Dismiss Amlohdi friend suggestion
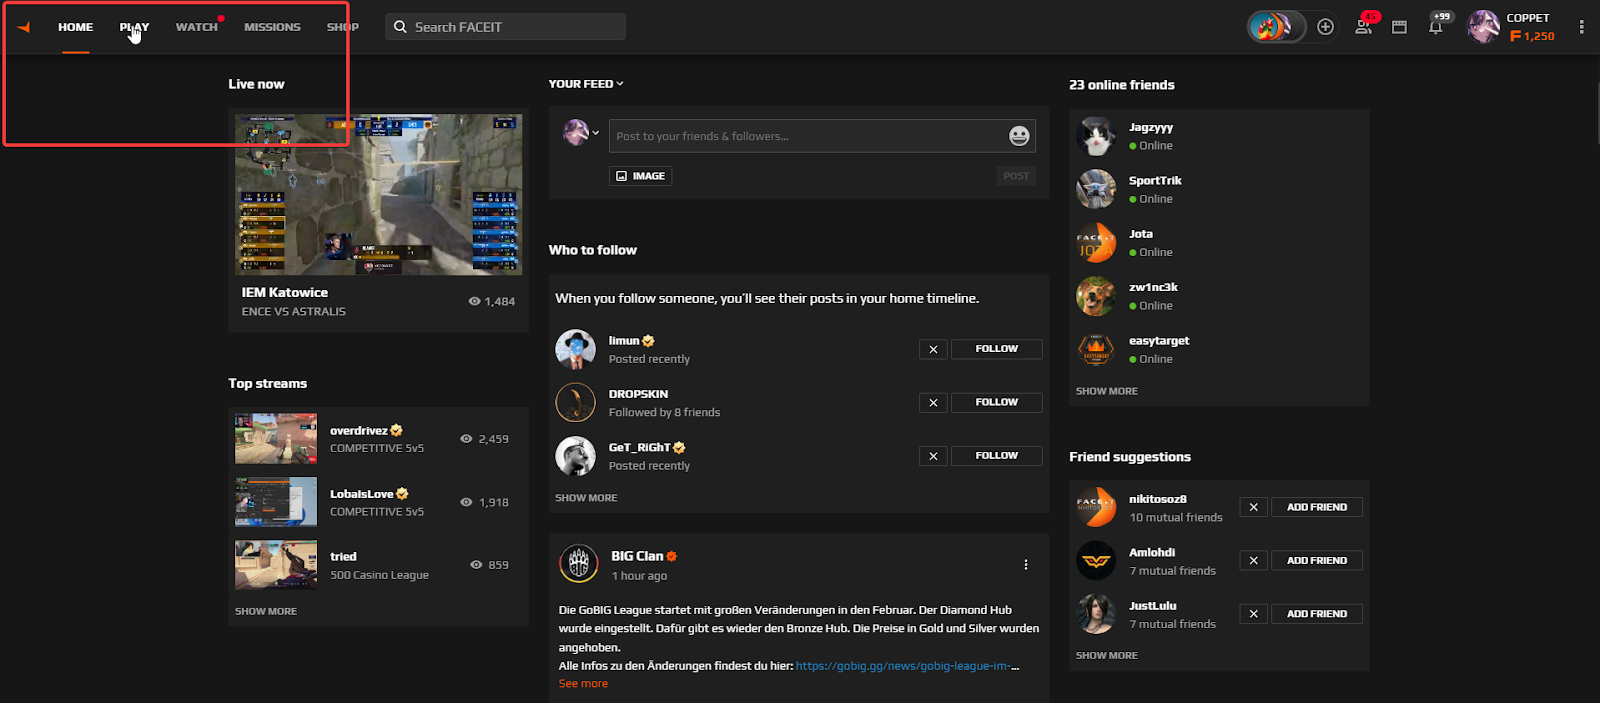The height and width of the screenshot is (703, 1600). (x=1253, y=561)
